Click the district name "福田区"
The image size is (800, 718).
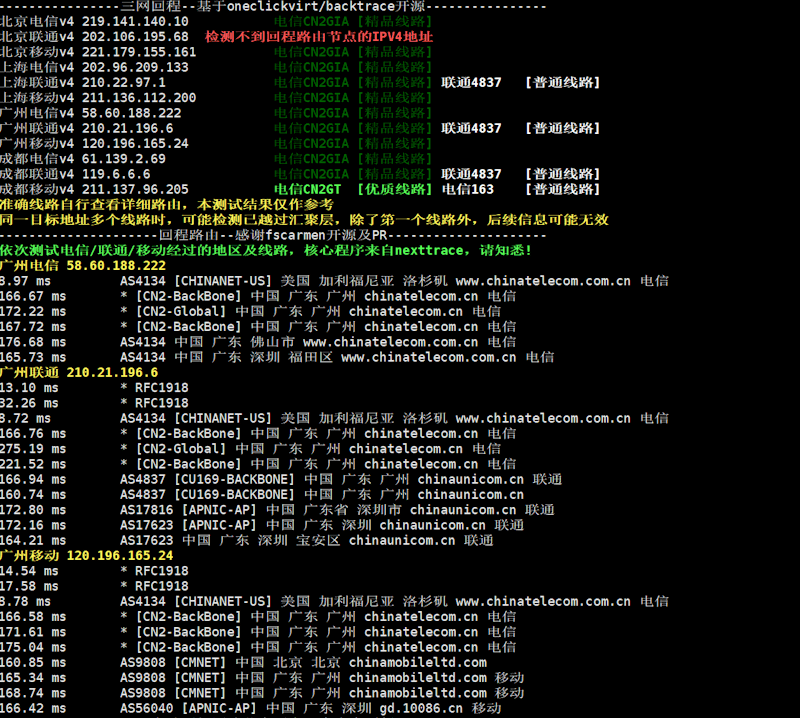click(310, 358)
